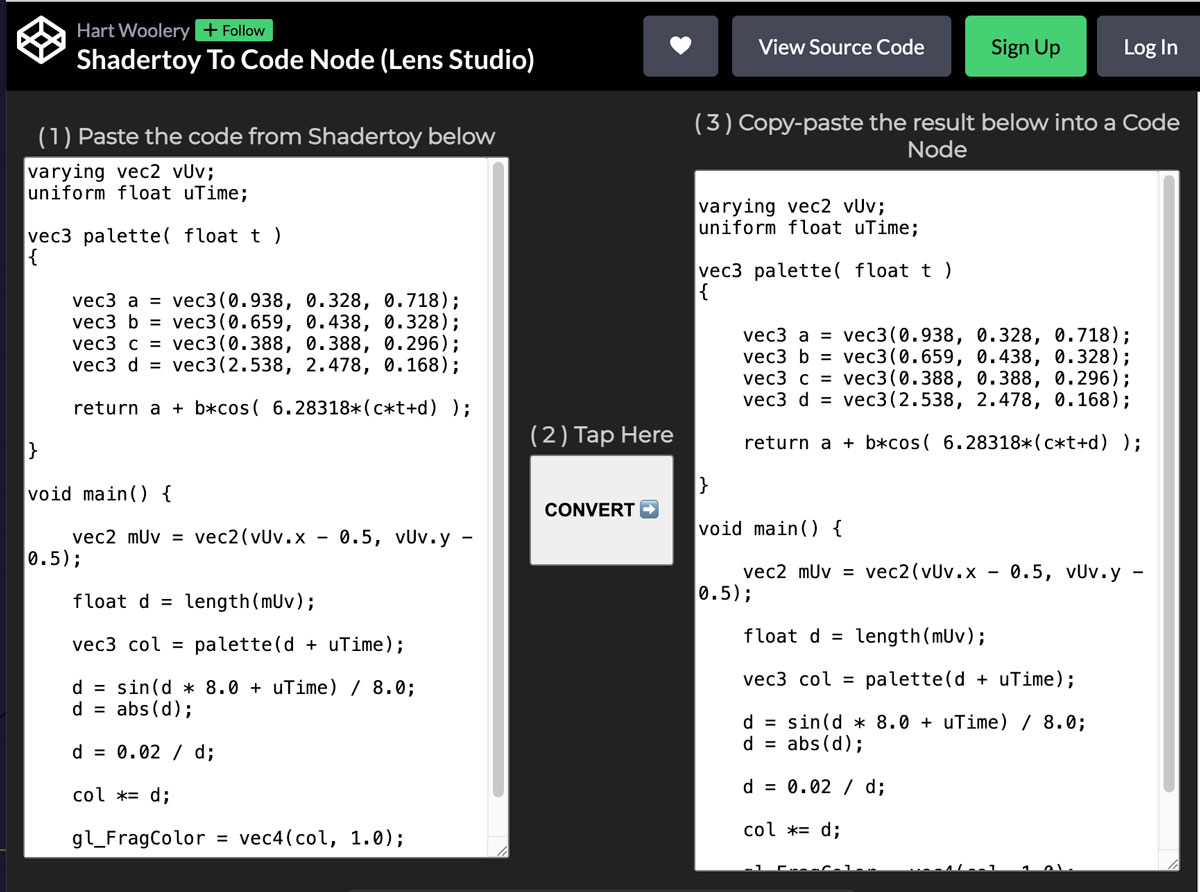Viewport: 1200px width, 892px height.
Task: Click "float d = length(mUv);" in the result box
Action: pos(865,636)
